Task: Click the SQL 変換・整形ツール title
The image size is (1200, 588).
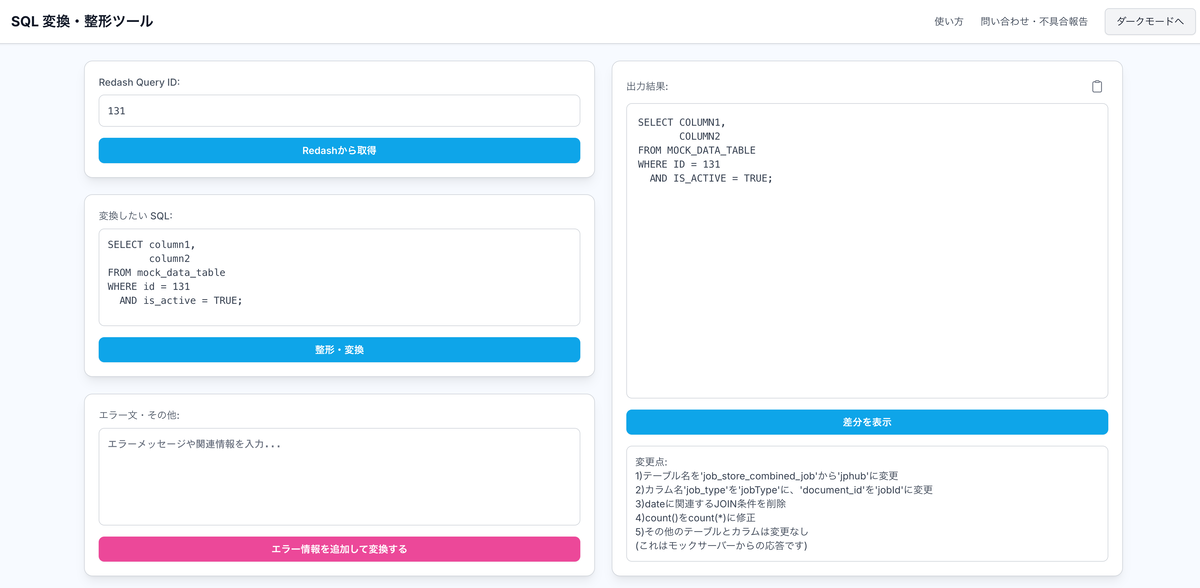Action: tap(82, 21)
